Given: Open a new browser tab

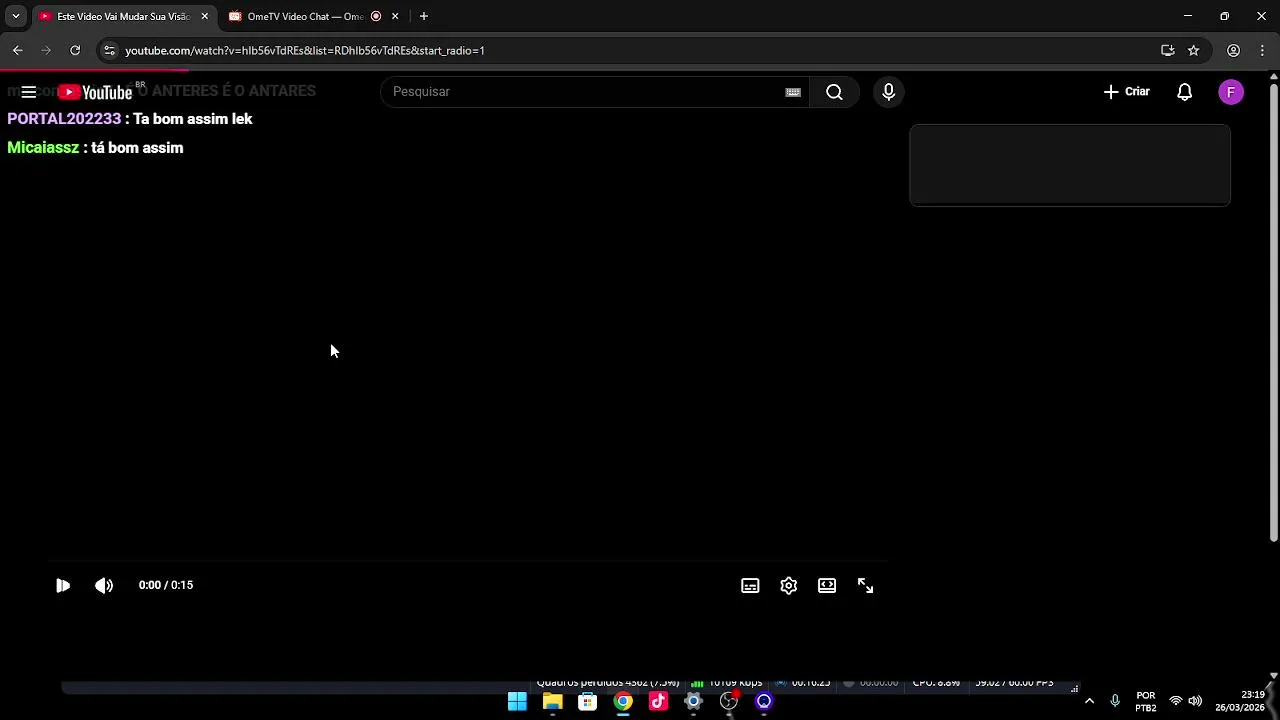Looking at the screenshot, I should 424,16.
